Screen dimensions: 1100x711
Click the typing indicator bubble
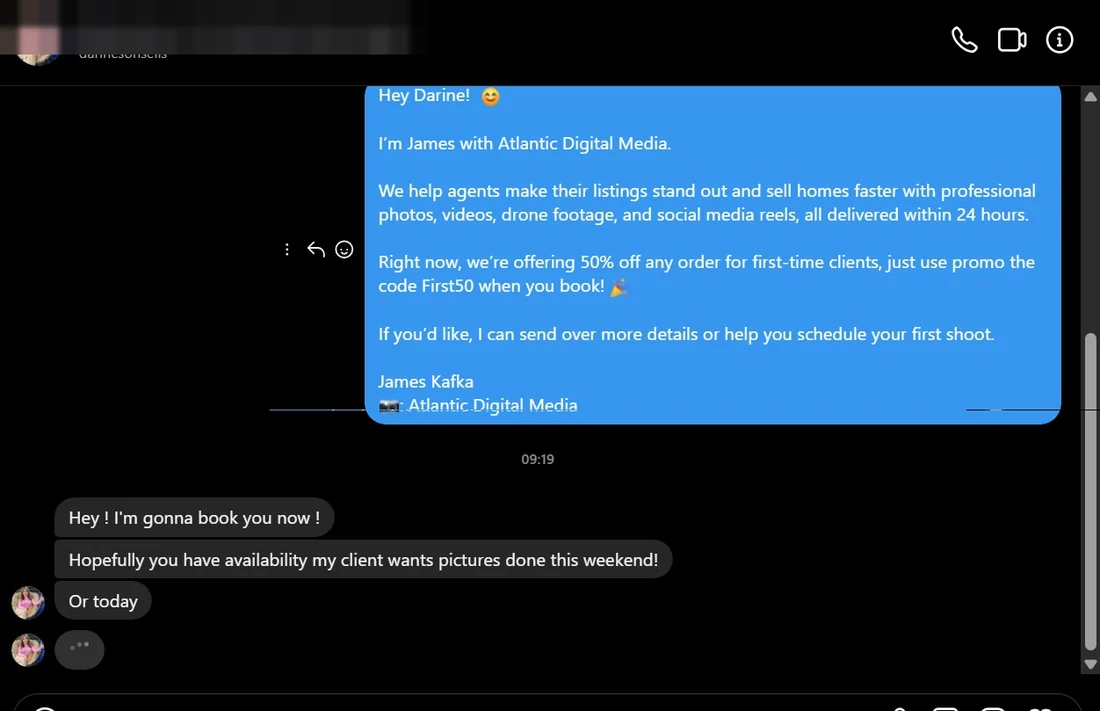pyautogui.click(x=79, y=649)
